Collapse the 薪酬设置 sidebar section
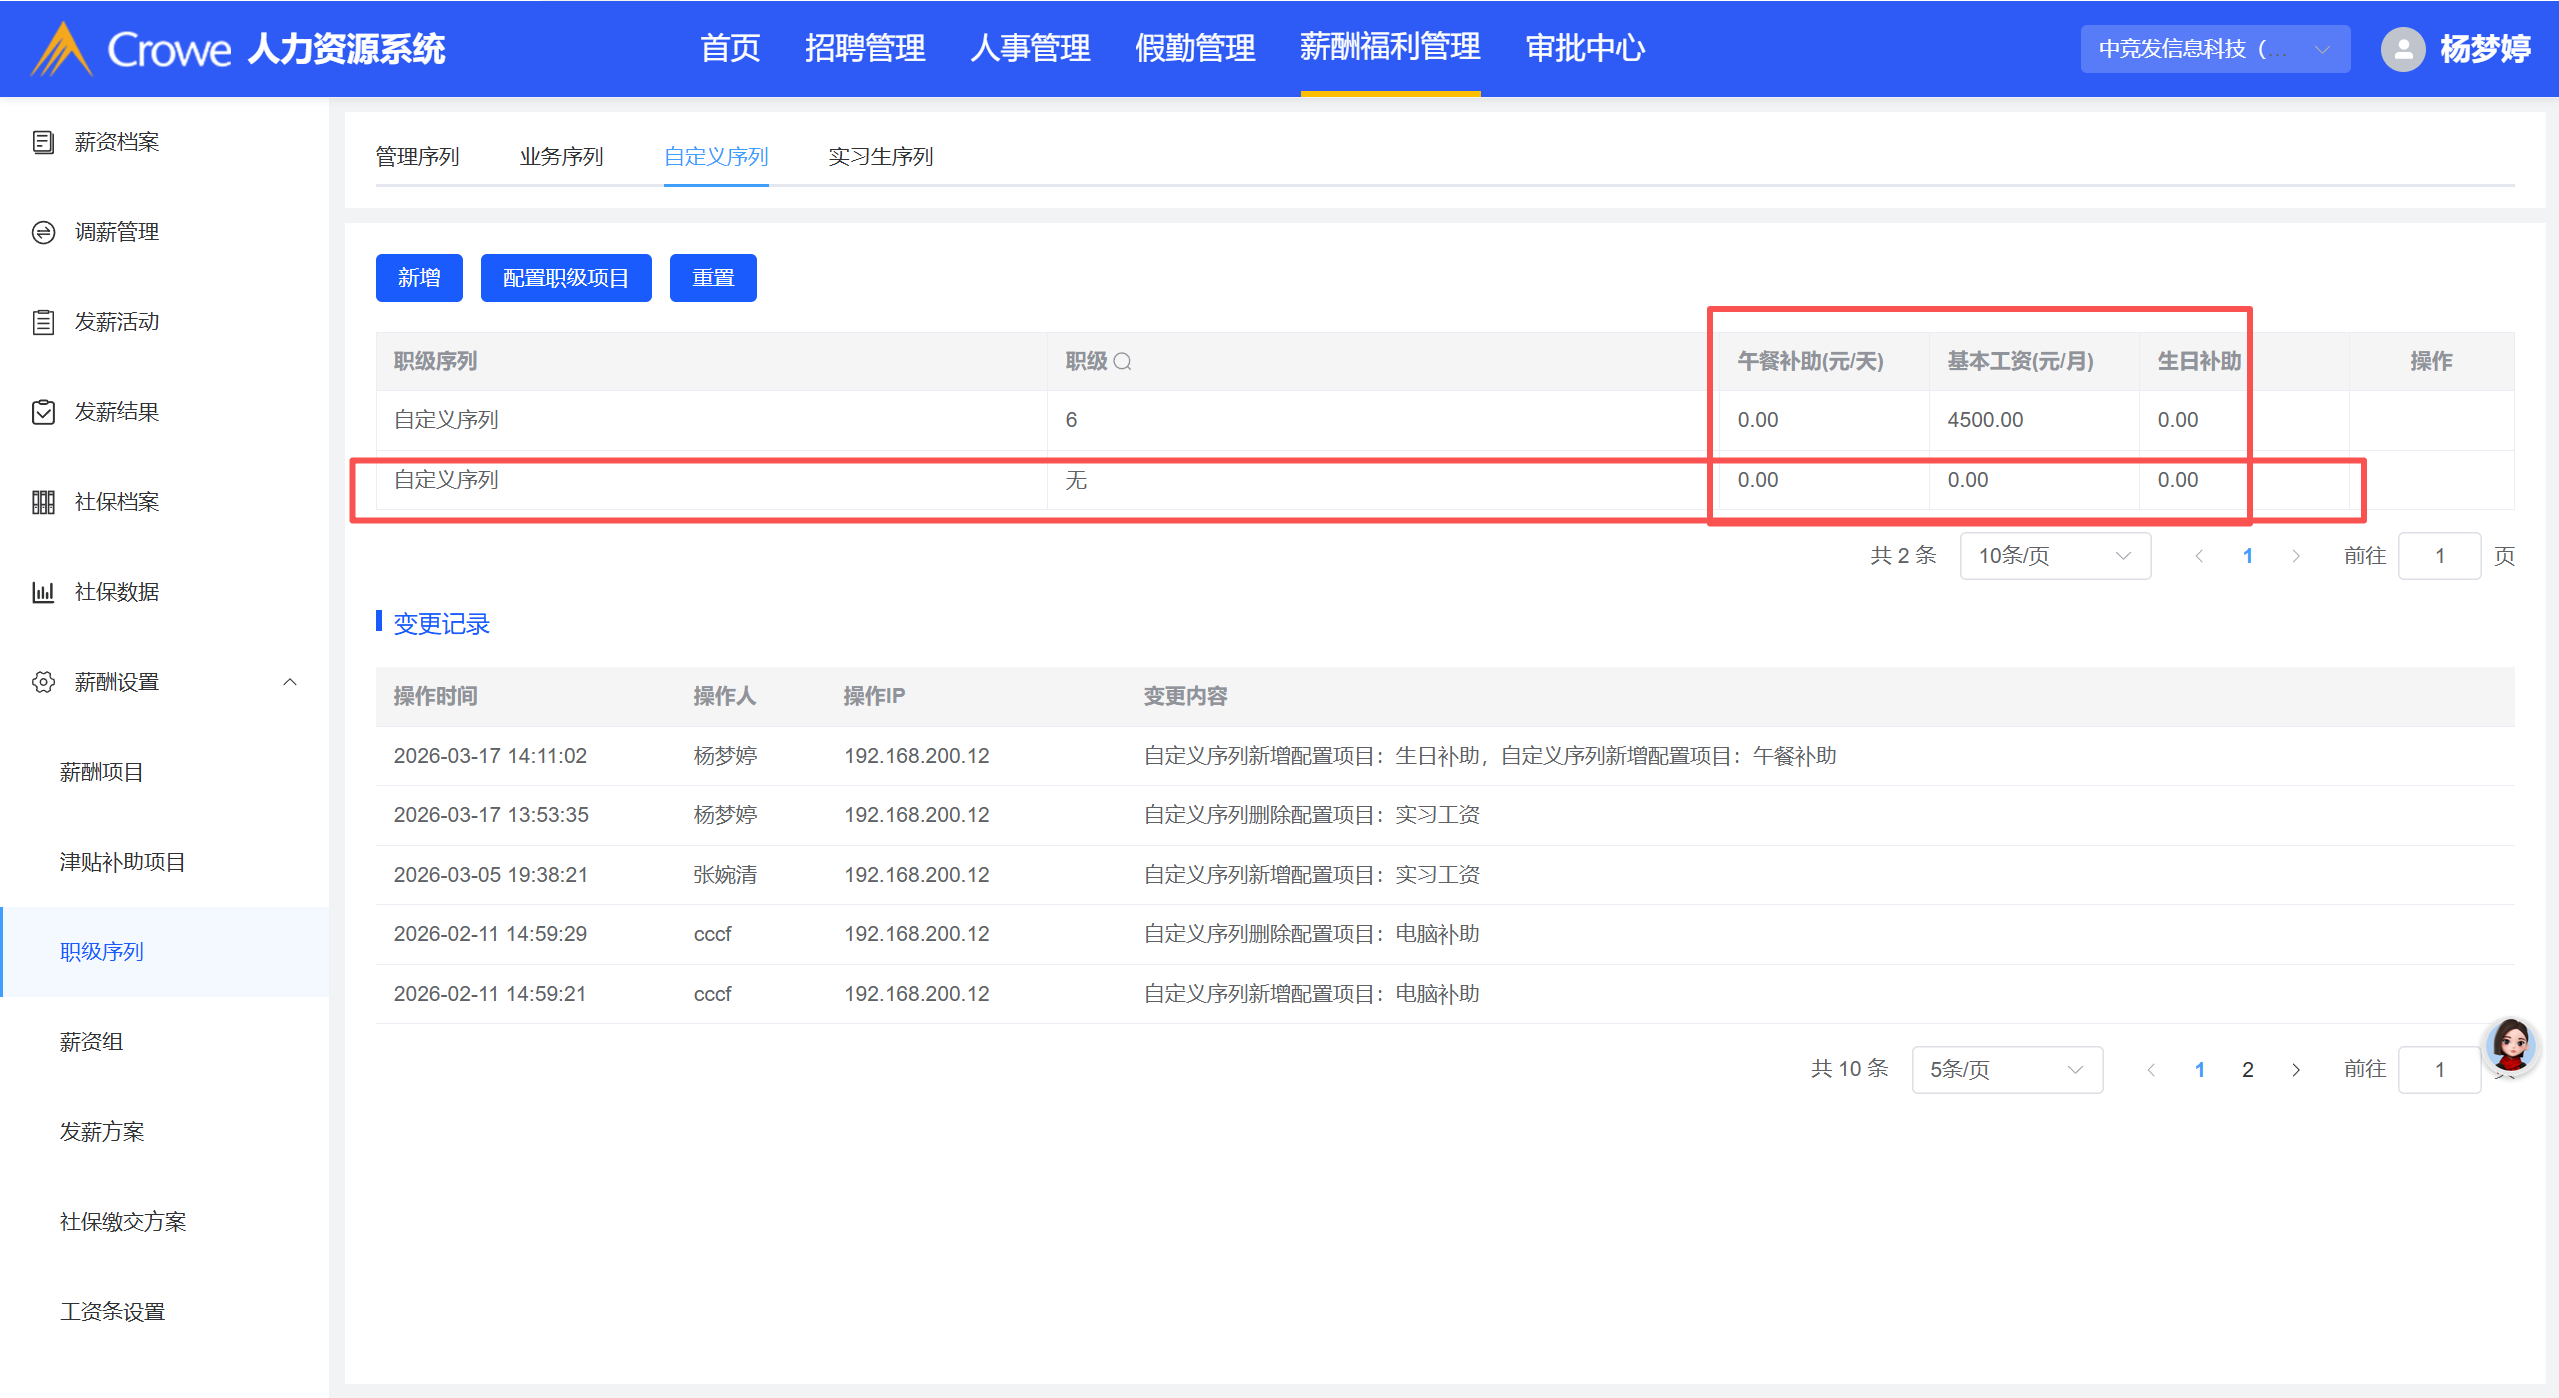This screenshot has height=1398, width=2559. pyautogui.click(x=290, y=682)
